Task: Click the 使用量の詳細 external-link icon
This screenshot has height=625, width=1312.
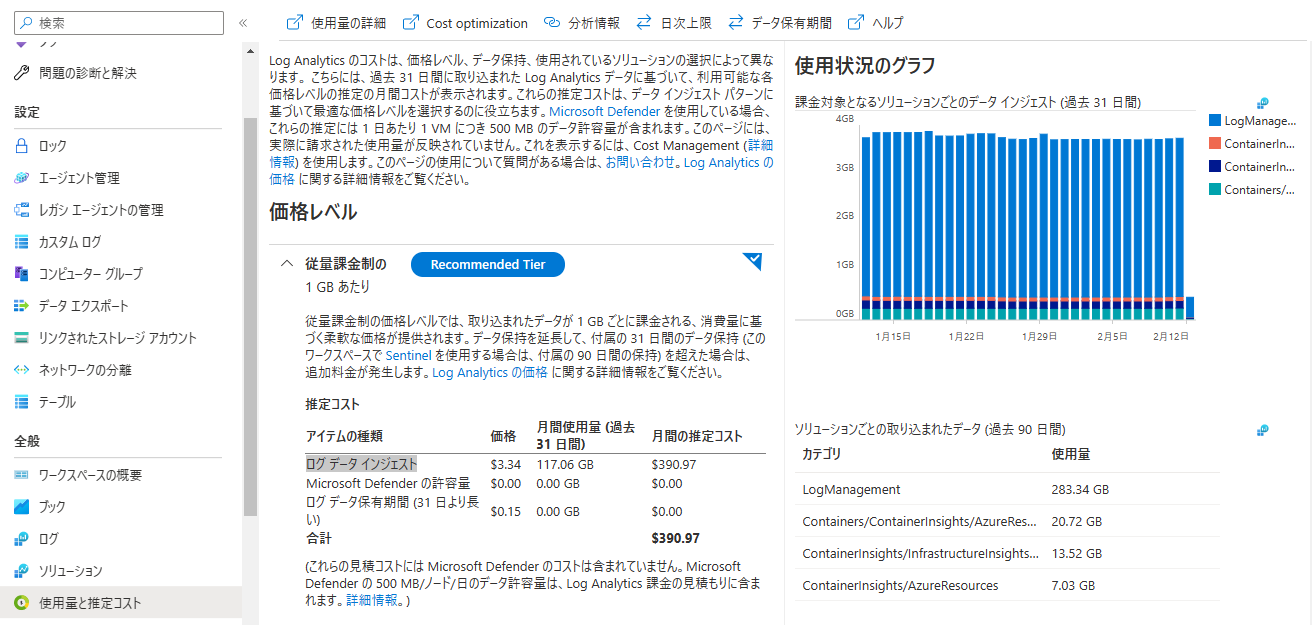Action: coord(295,22)
